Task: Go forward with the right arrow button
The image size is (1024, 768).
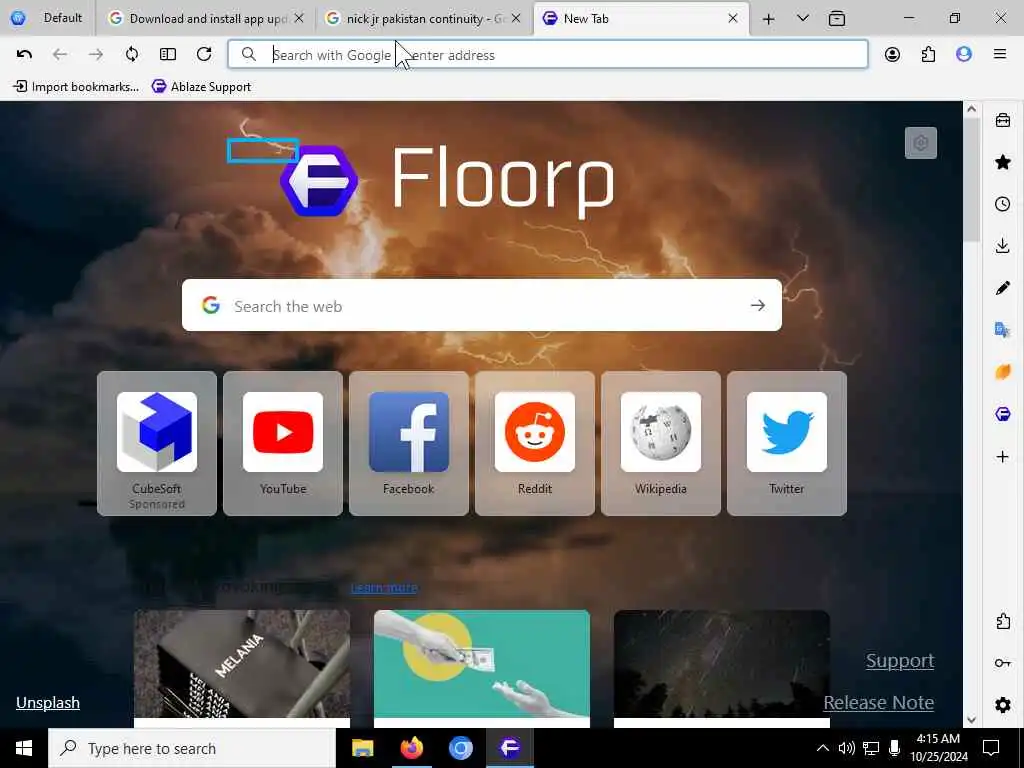Action: 95,54
